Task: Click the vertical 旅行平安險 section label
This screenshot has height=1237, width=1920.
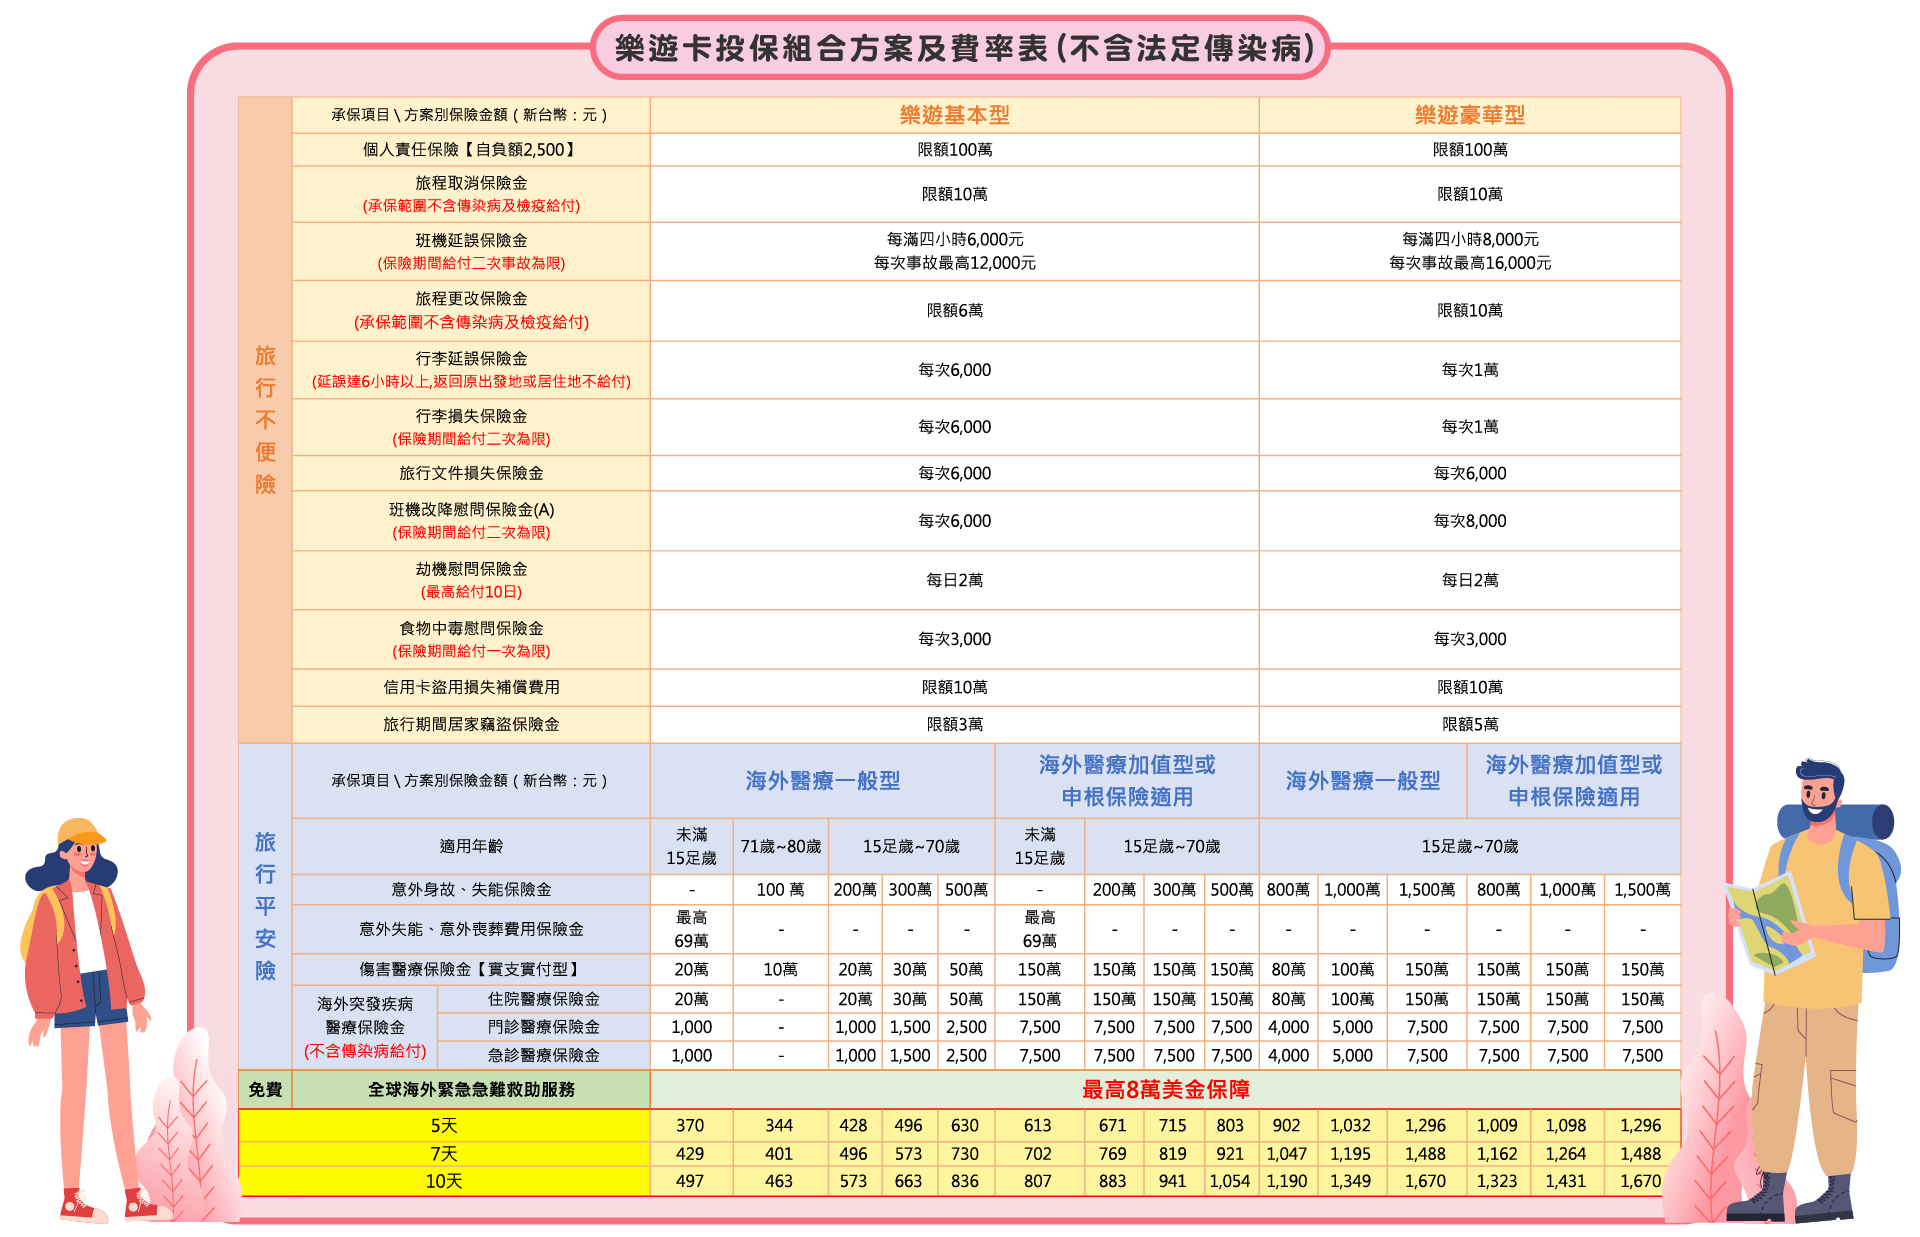Action: pos(265,906)
